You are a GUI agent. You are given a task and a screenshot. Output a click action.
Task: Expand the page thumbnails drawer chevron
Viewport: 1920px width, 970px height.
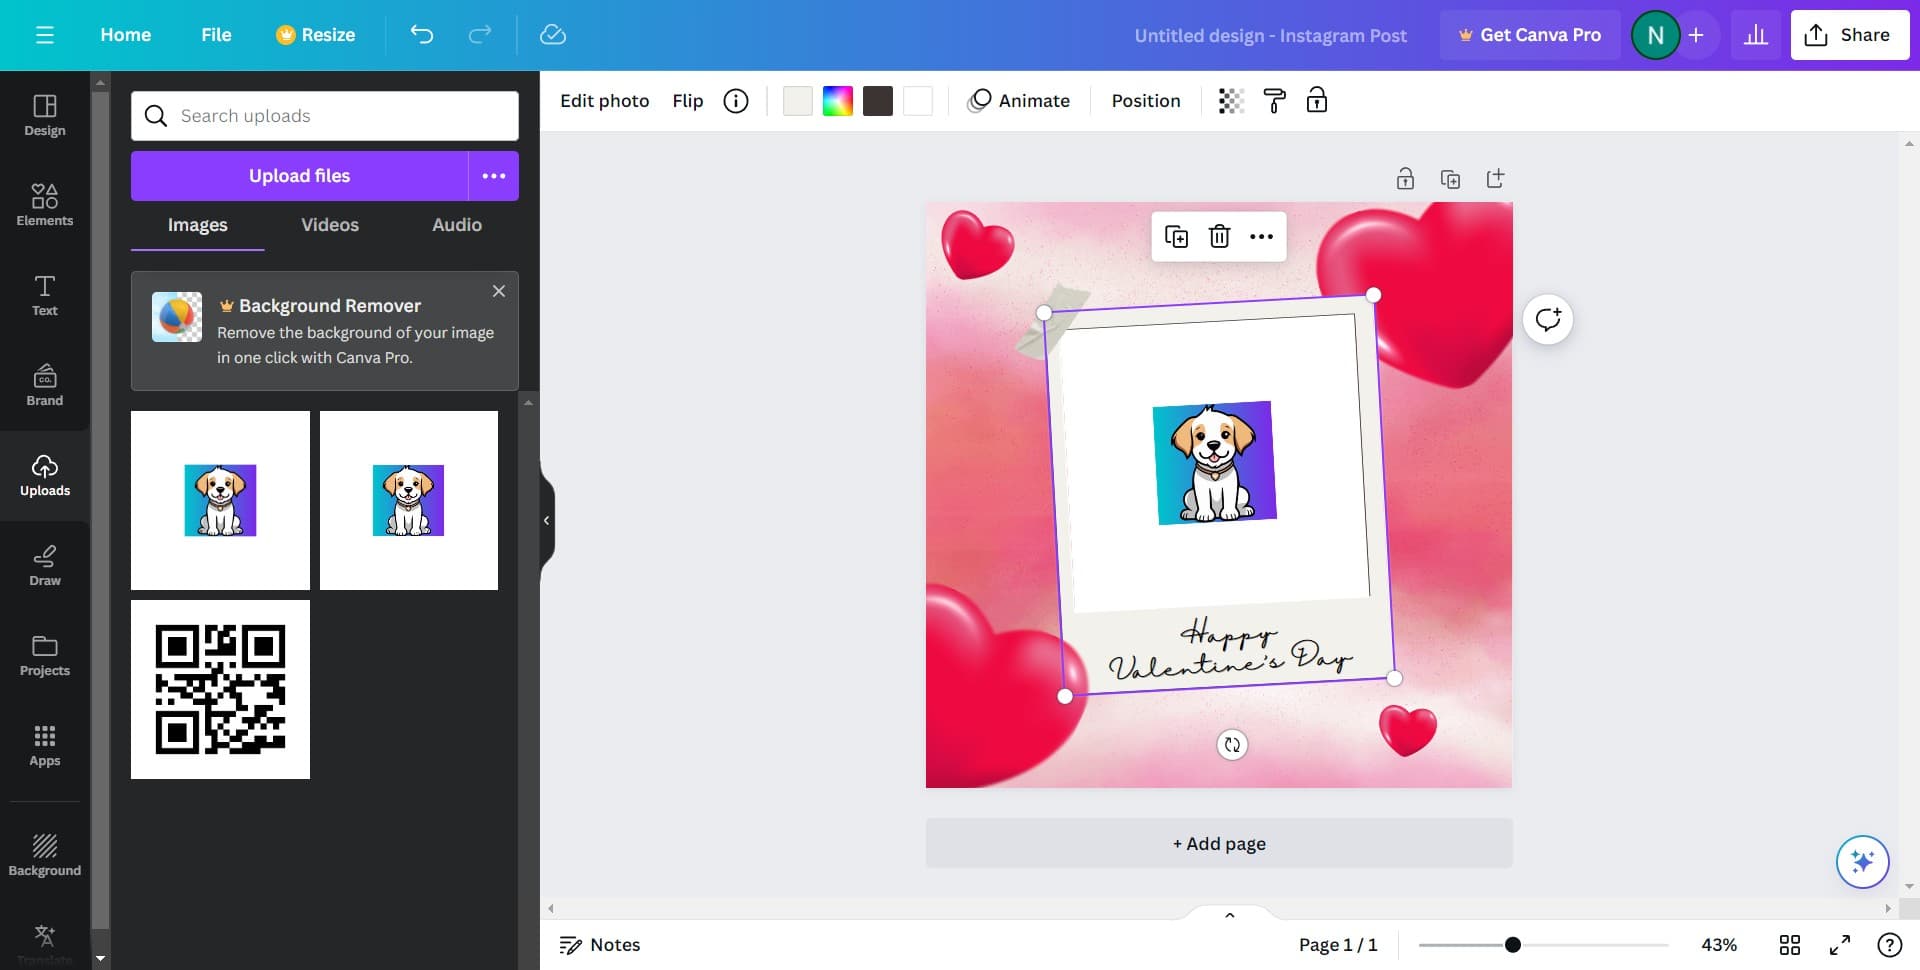point(1229,915)
